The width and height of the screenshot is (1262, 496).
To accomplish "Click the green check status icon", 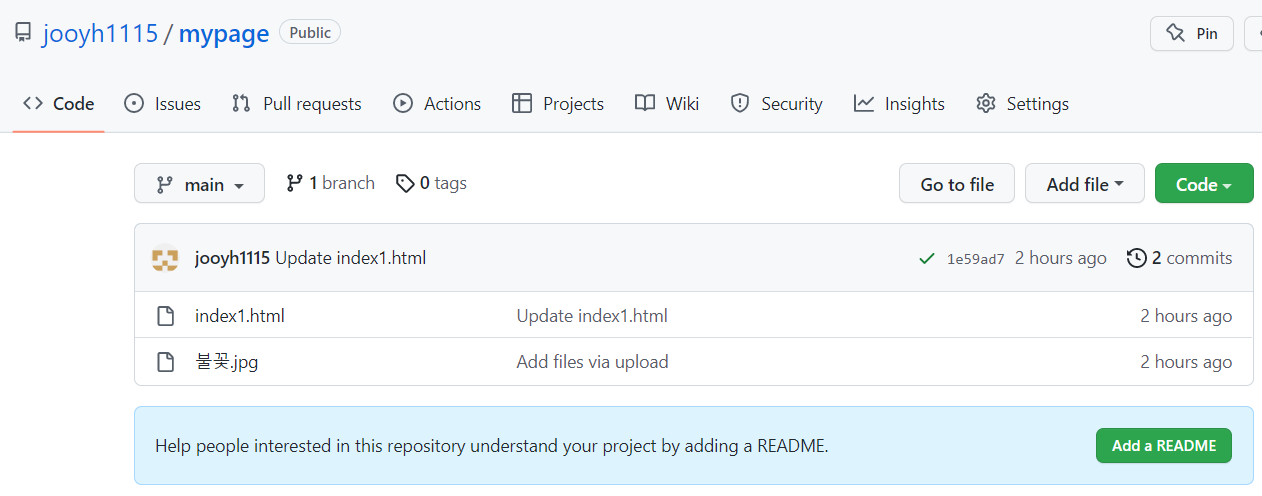I will pyautogui.click(x=927, y=259).
